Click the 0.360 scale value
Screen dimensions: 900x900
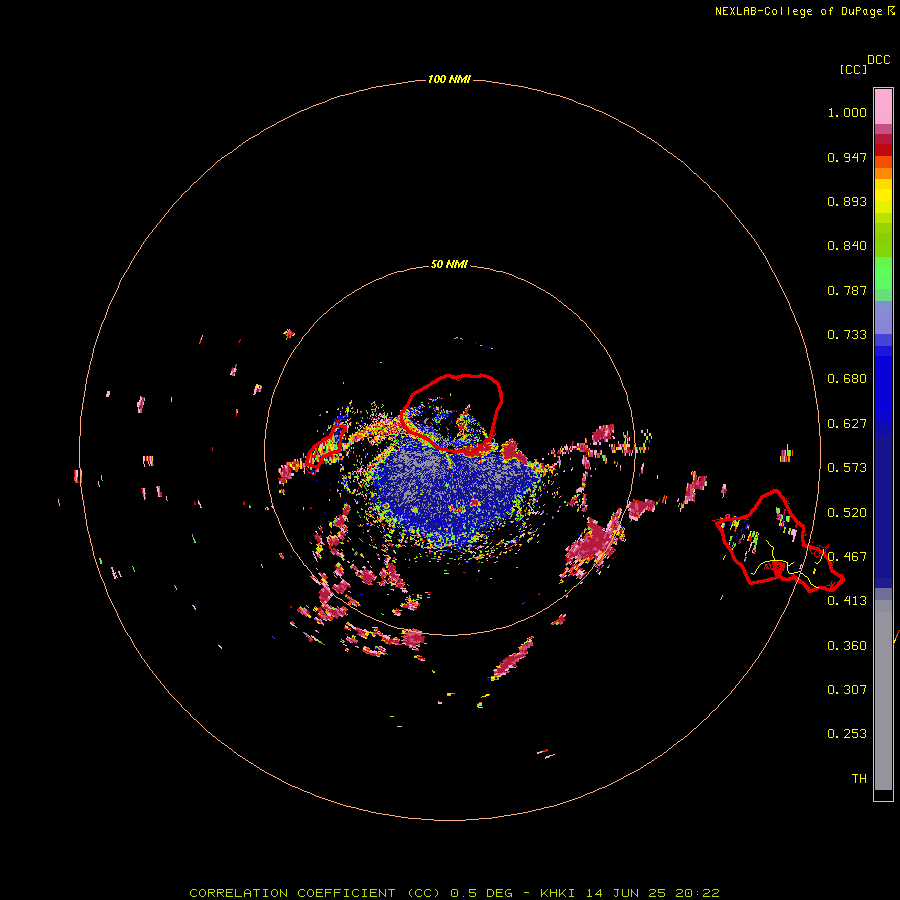point(847,646)
